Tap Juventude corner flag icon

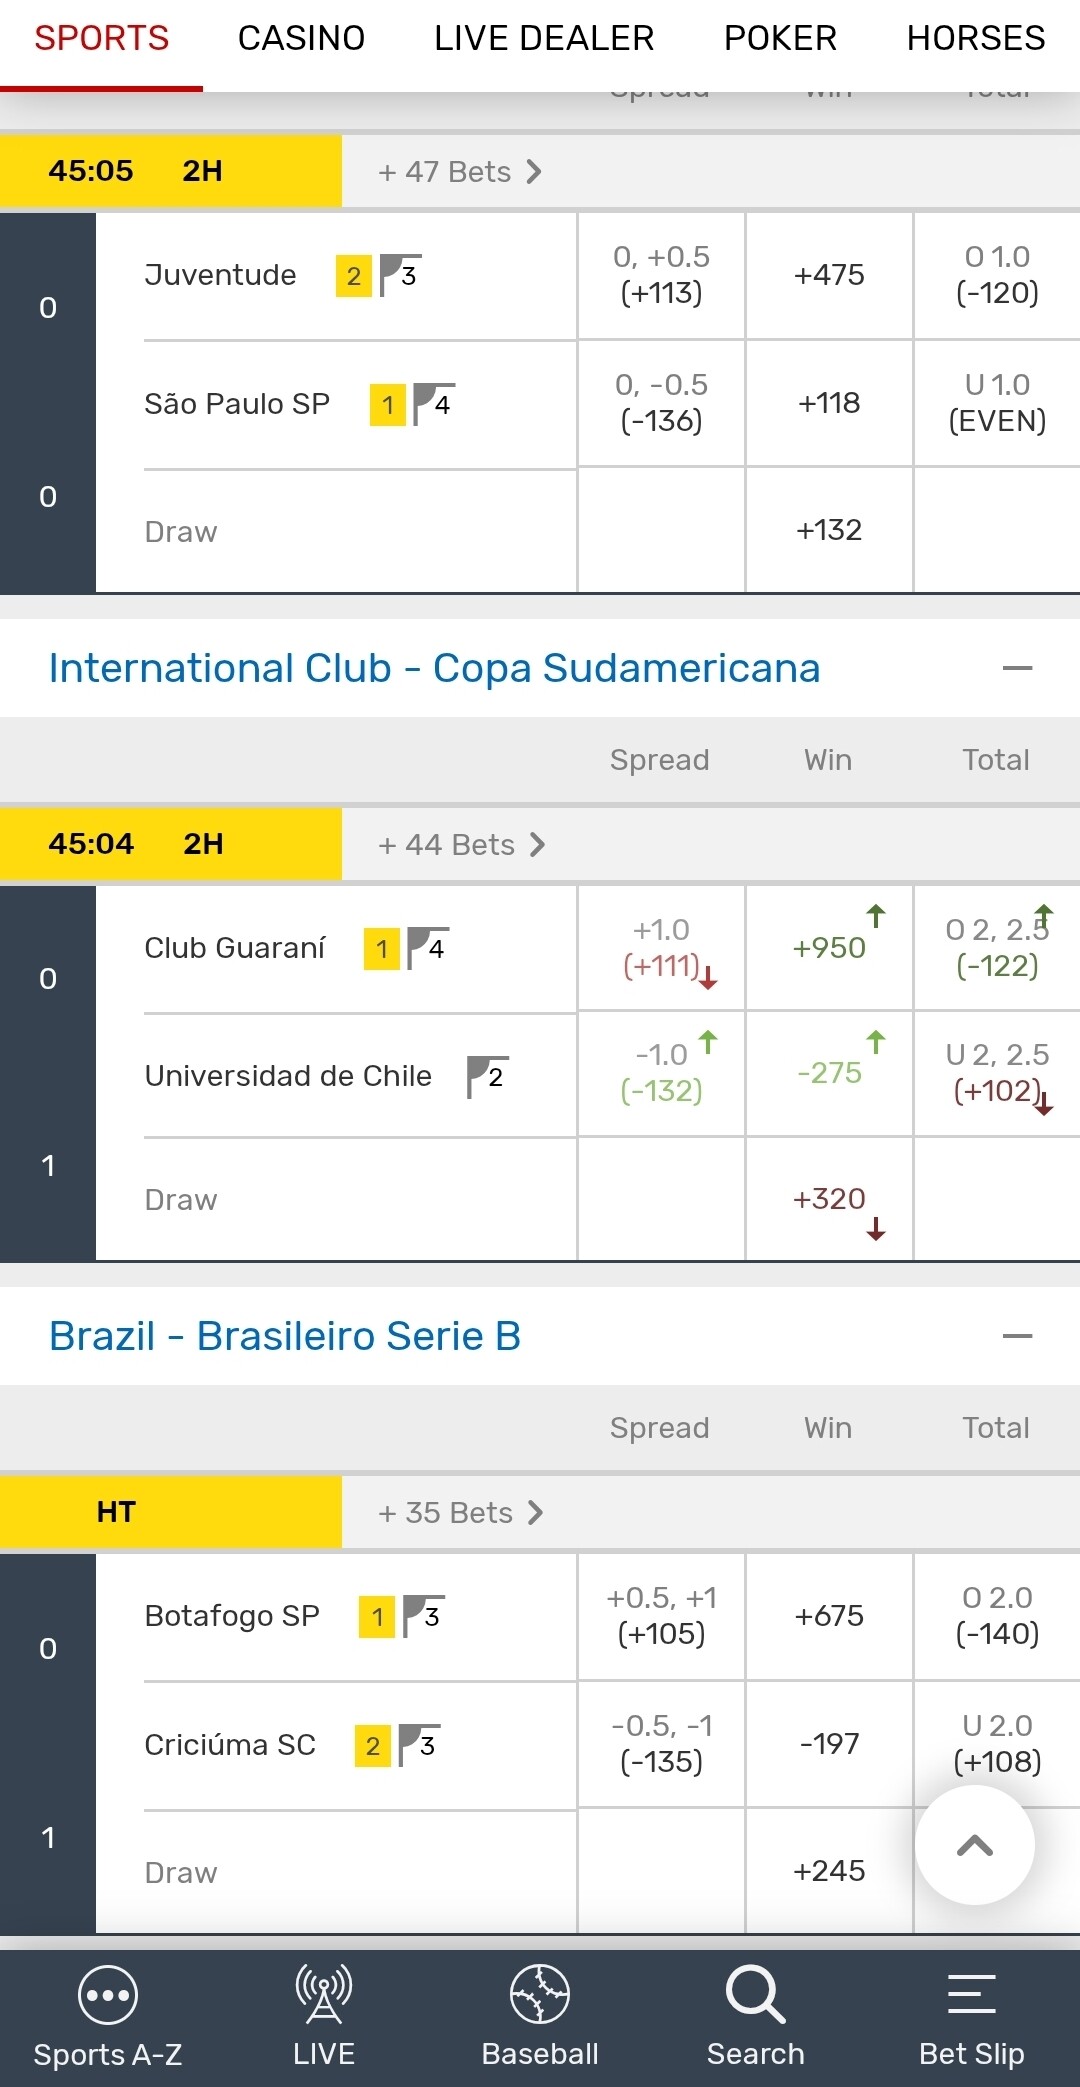pos(400,275)
